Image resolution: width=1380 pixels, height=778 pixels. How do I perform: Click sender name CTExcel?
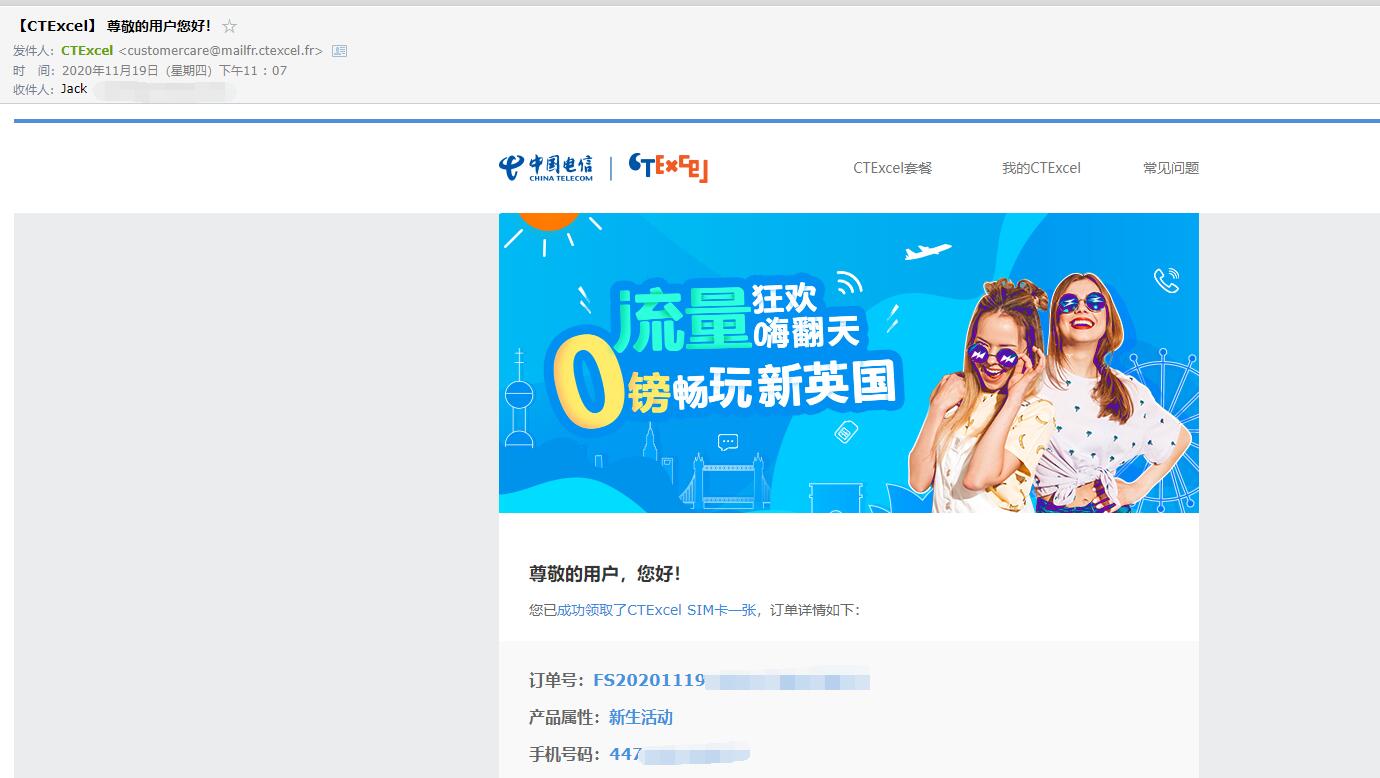(87, 50)
